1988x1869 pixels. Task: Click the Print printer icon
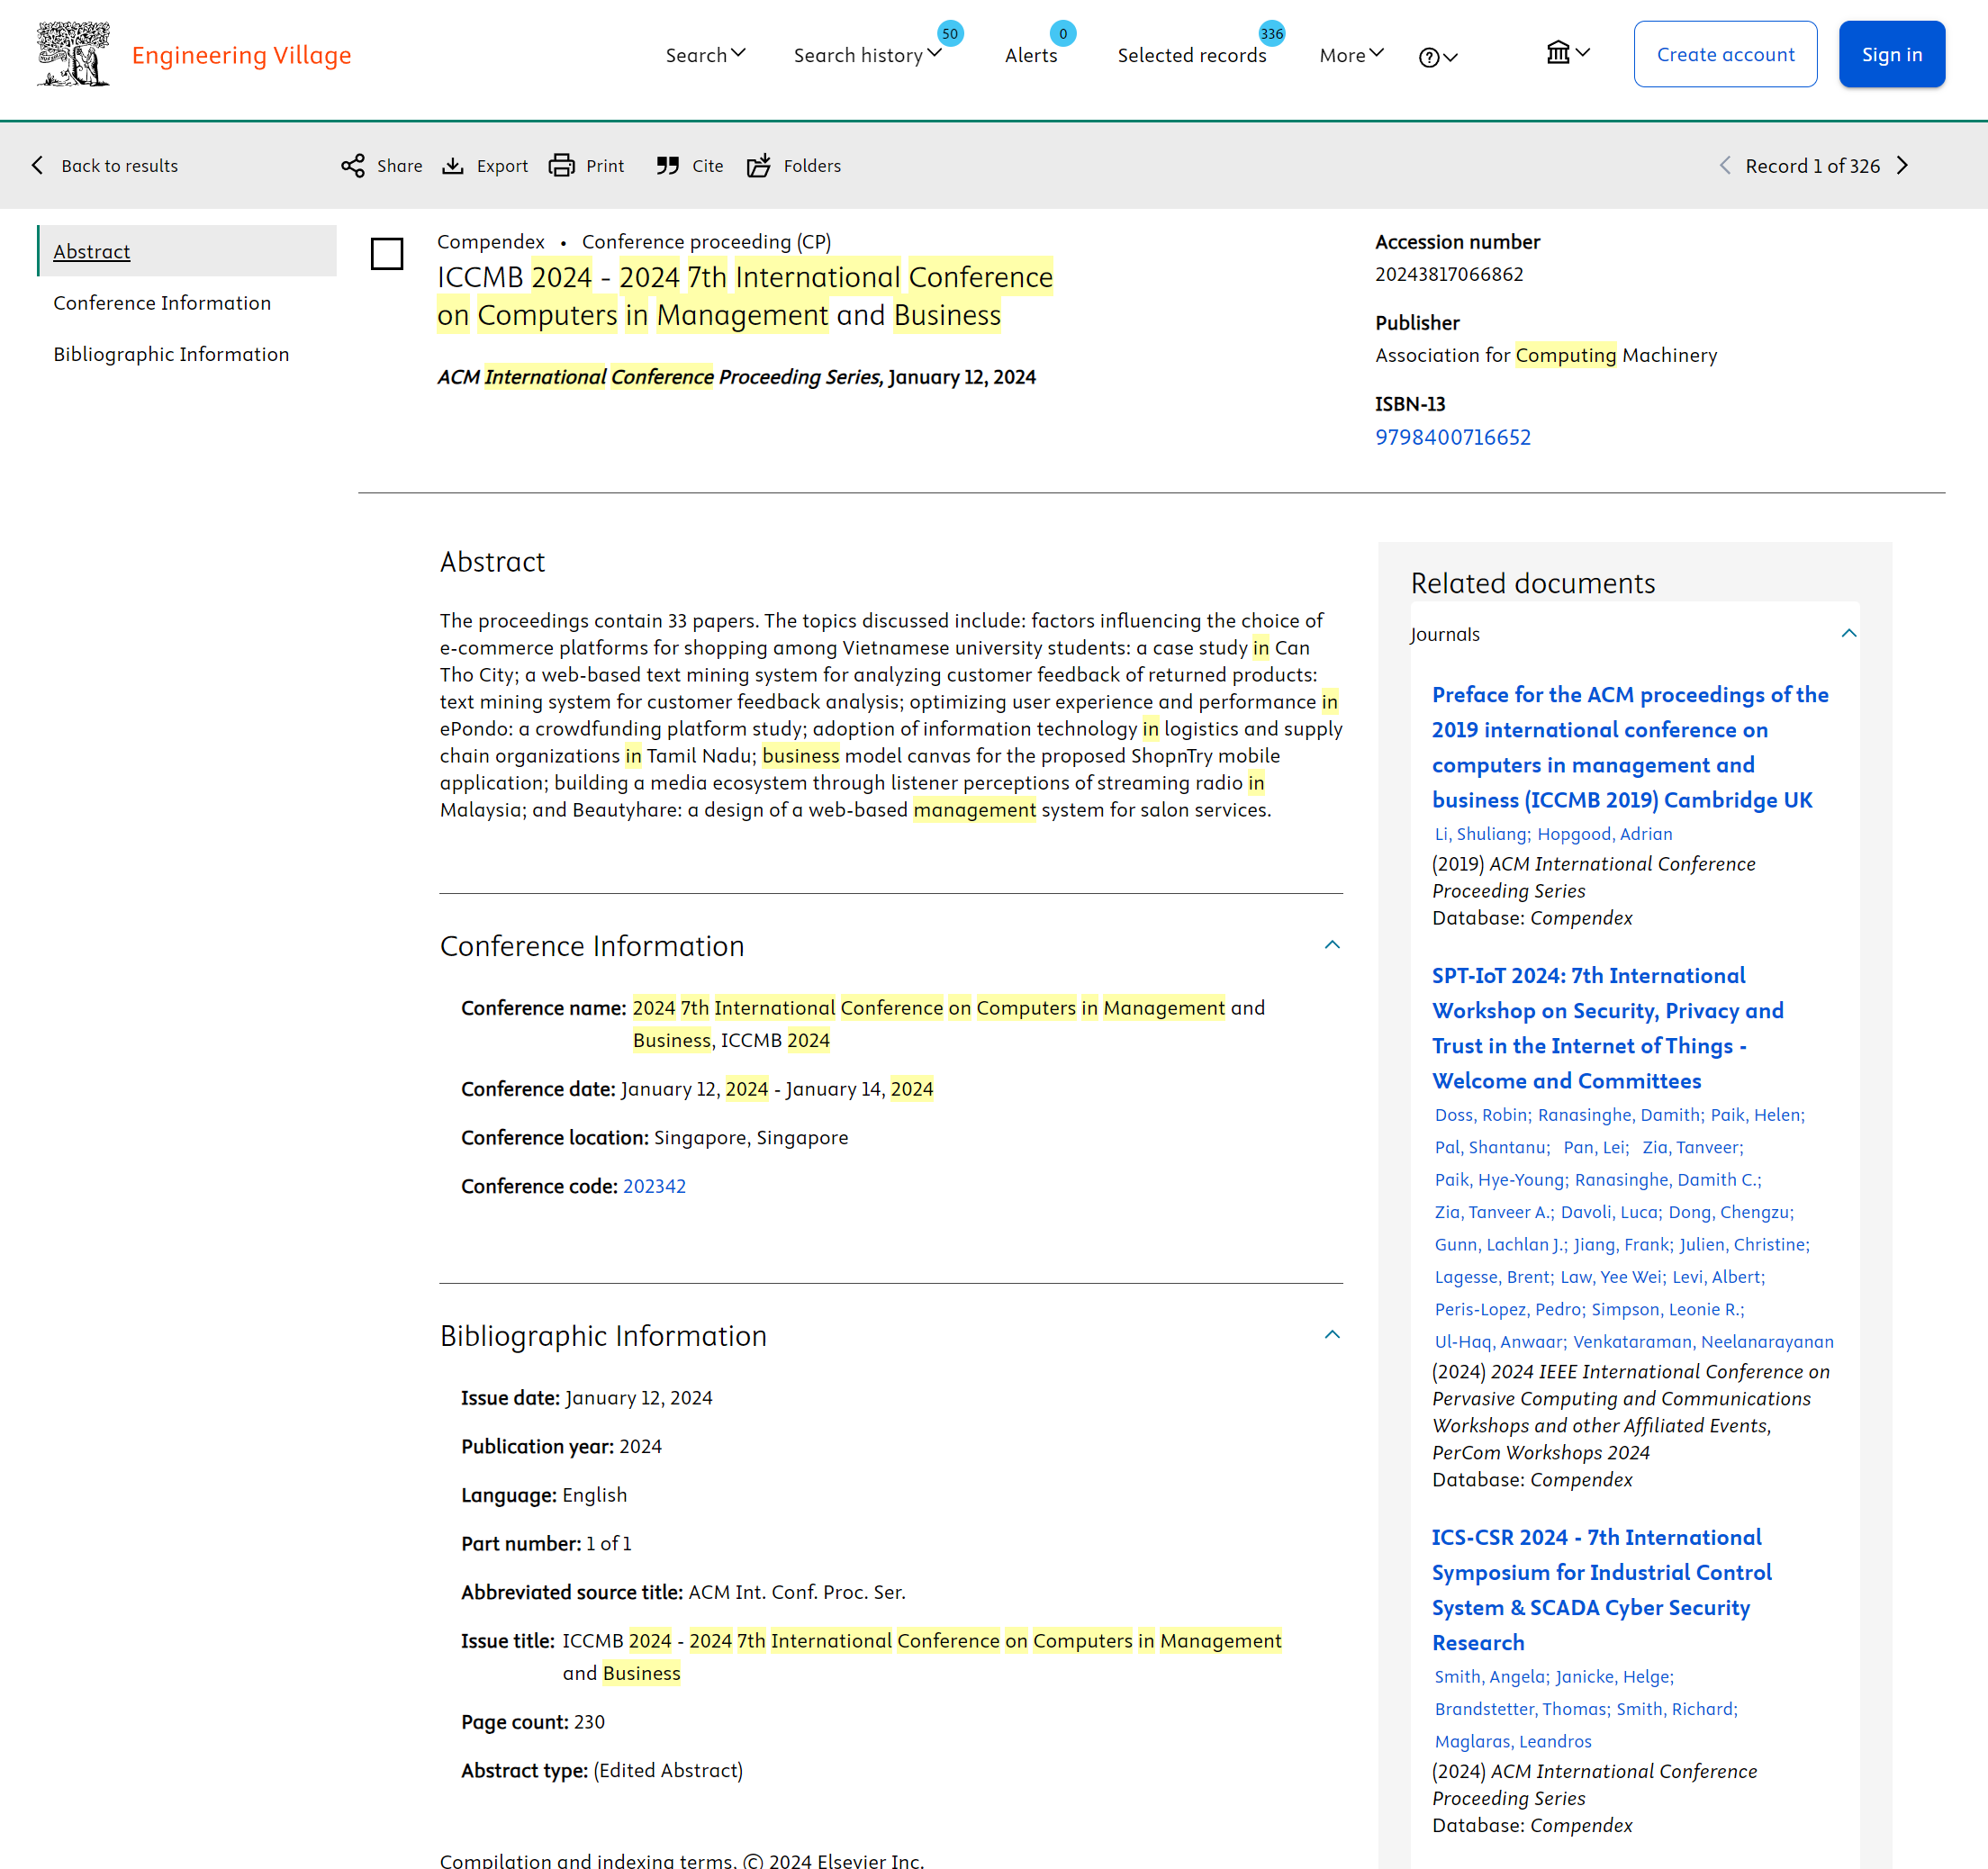[x=562, y=166]
